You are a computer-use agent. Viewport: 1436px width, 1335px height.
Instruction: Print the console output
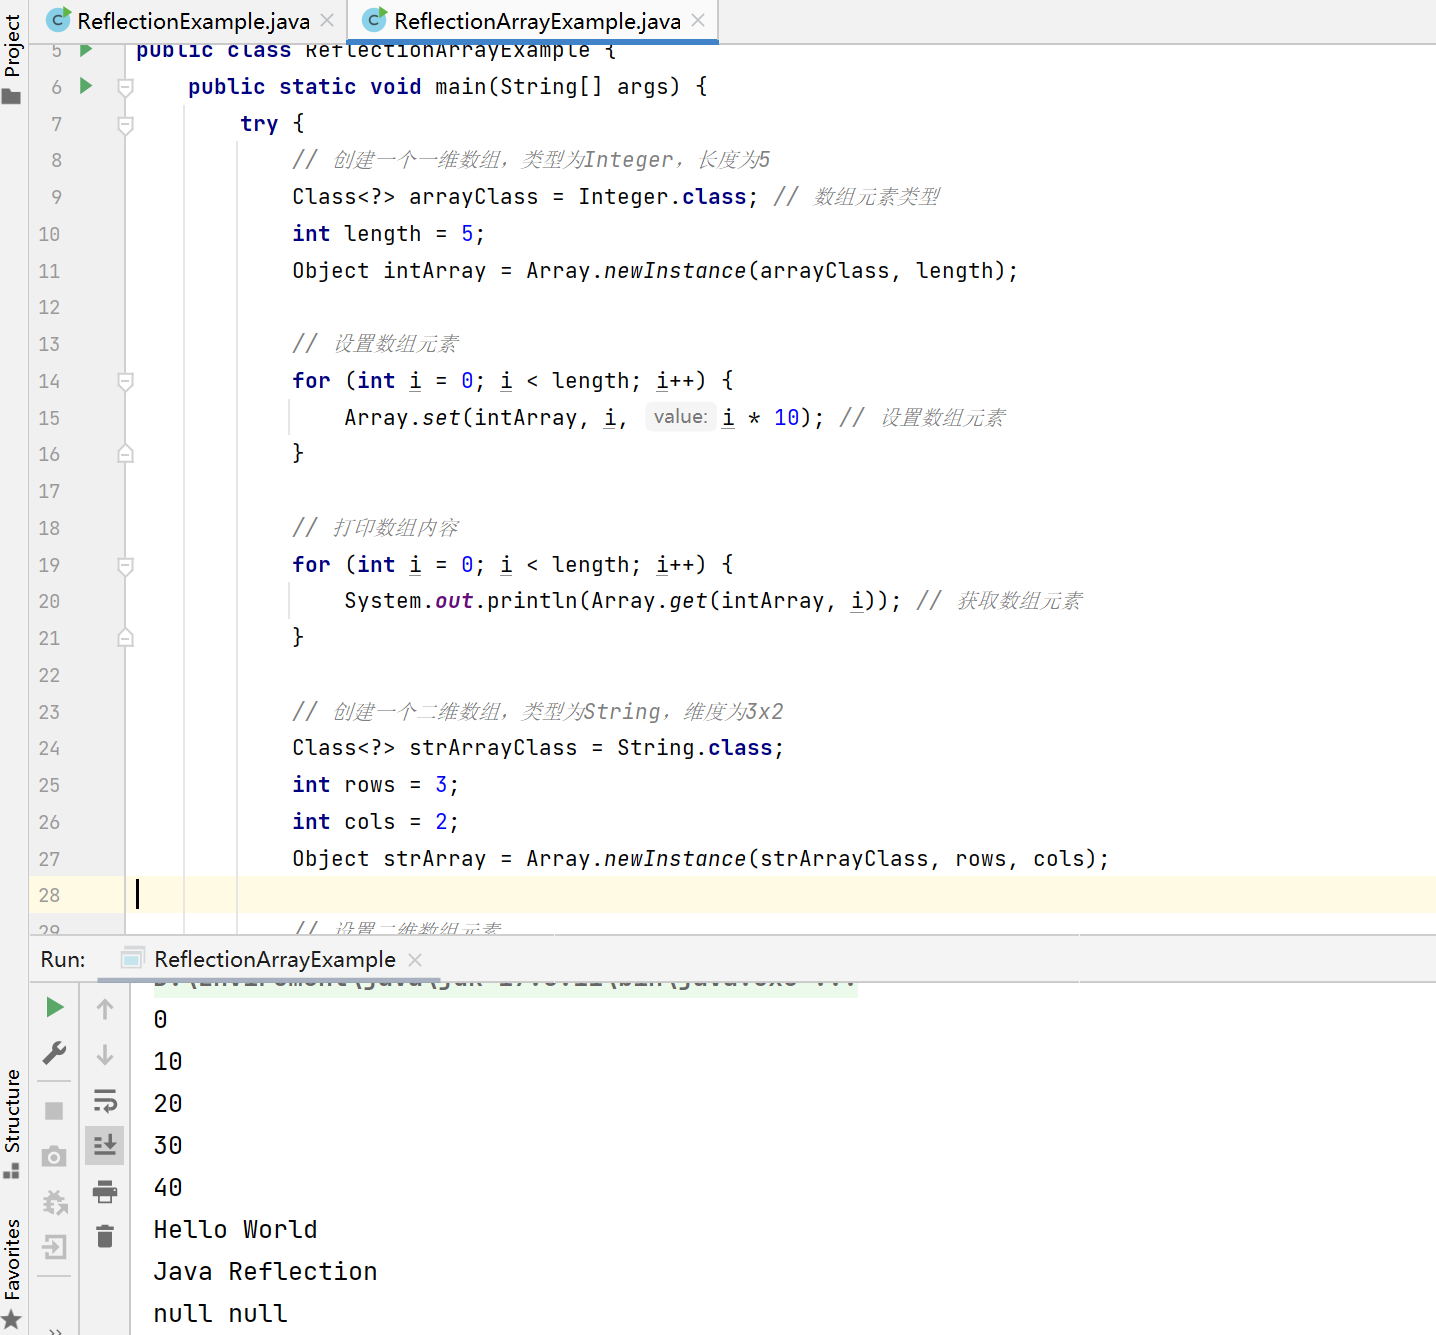click(x=105, y=1191)
